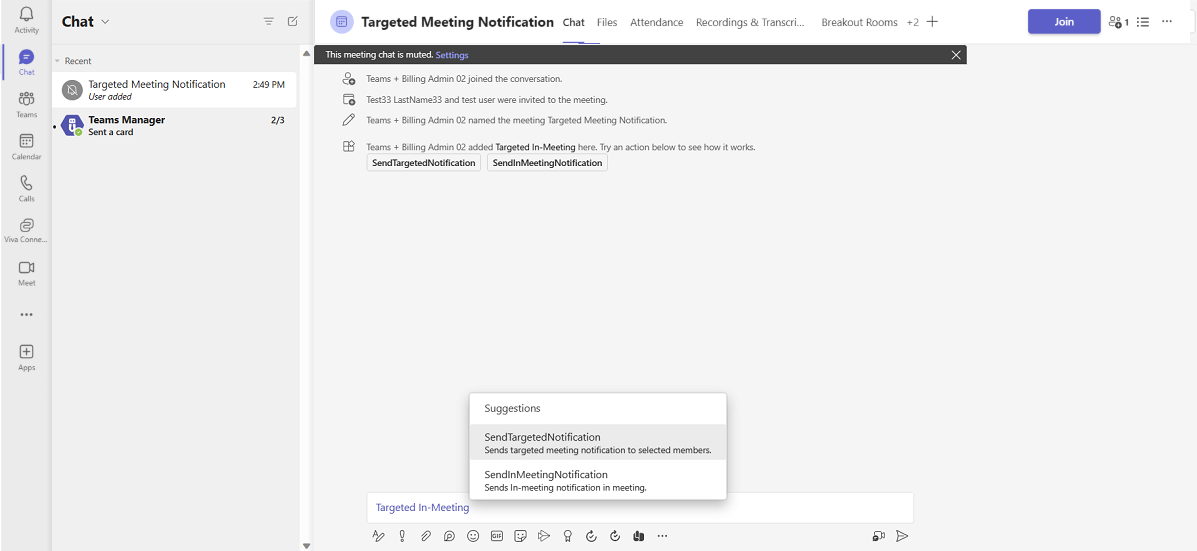This screenshot has width=1197, height=551.
Task: Click the chat list scrollbar down arrow
Action: click(307, 546)
